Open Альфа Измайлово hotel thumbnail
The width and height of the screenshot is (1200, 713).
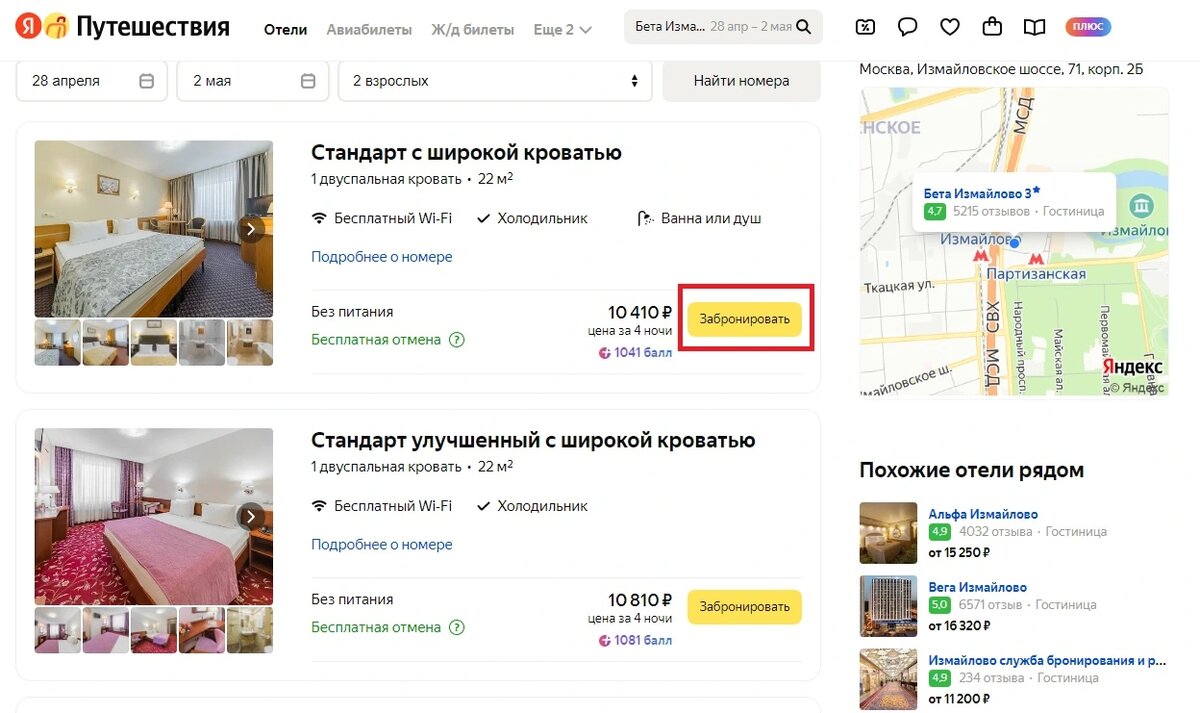[x=888, y=533]
